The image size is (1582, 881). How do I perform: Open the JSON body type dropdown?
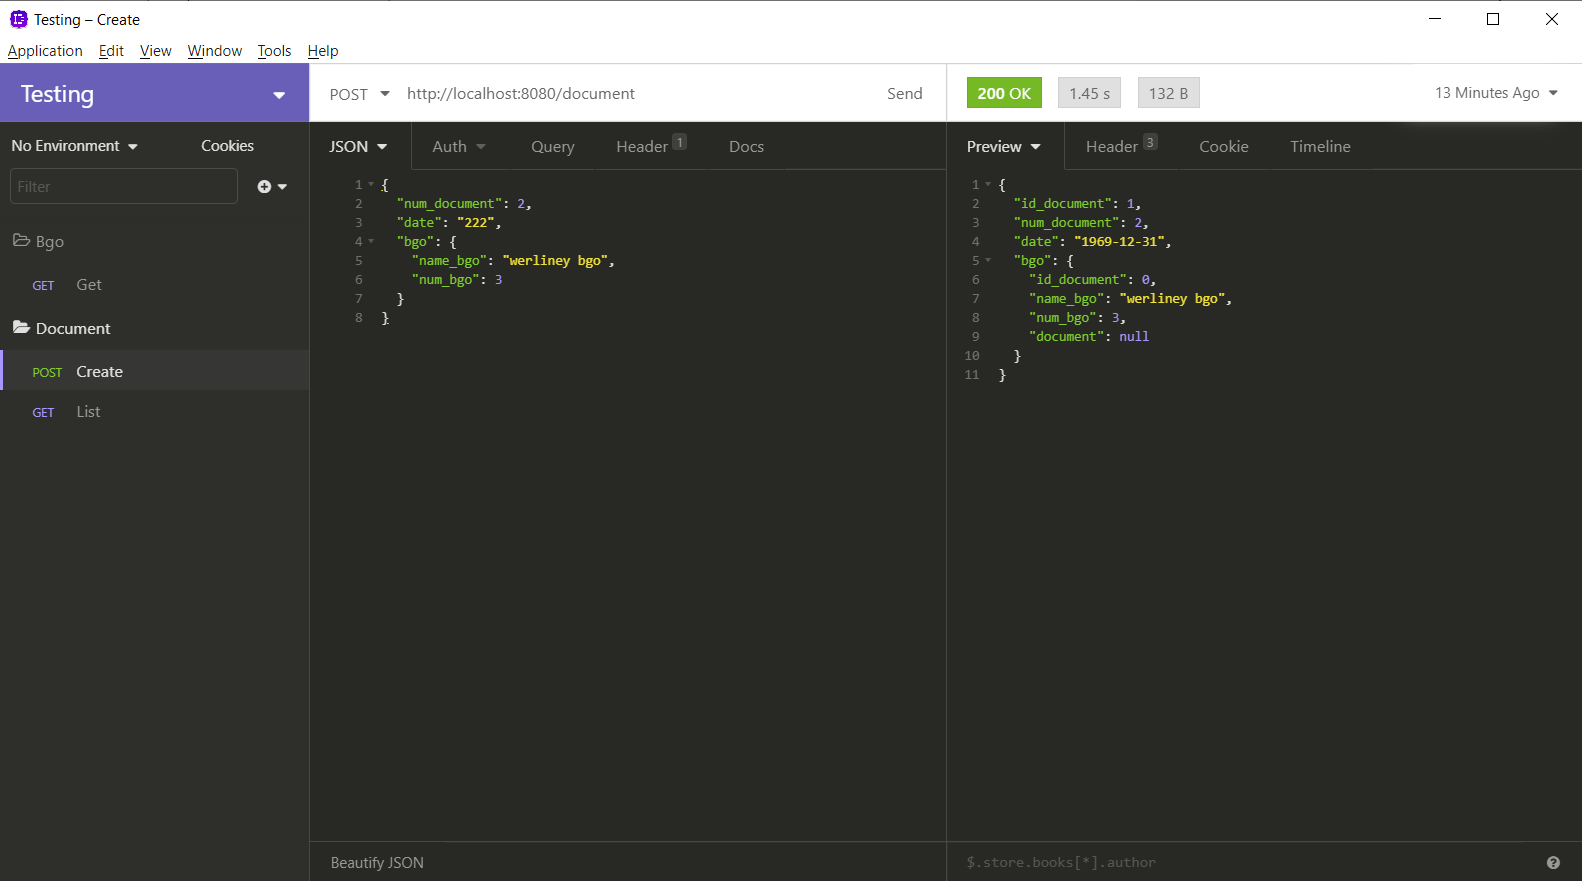click(x=358, y=146)
